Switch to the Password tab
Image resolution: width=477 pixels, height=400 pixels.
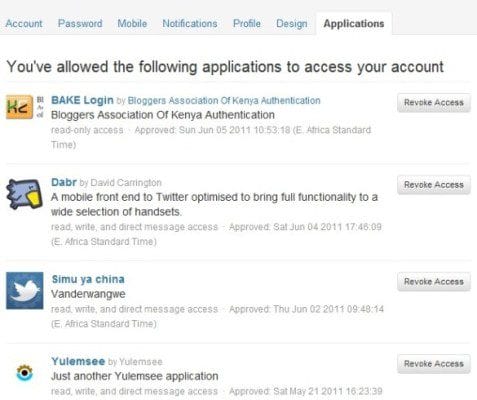tap(80, 24)
